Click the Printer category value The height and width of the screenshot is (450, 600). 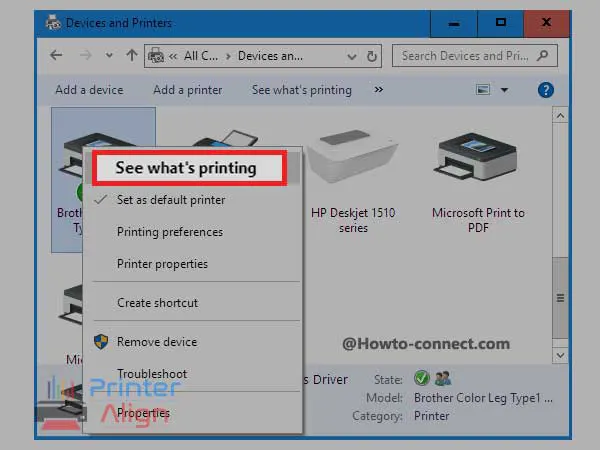click(x=432, y=416)
